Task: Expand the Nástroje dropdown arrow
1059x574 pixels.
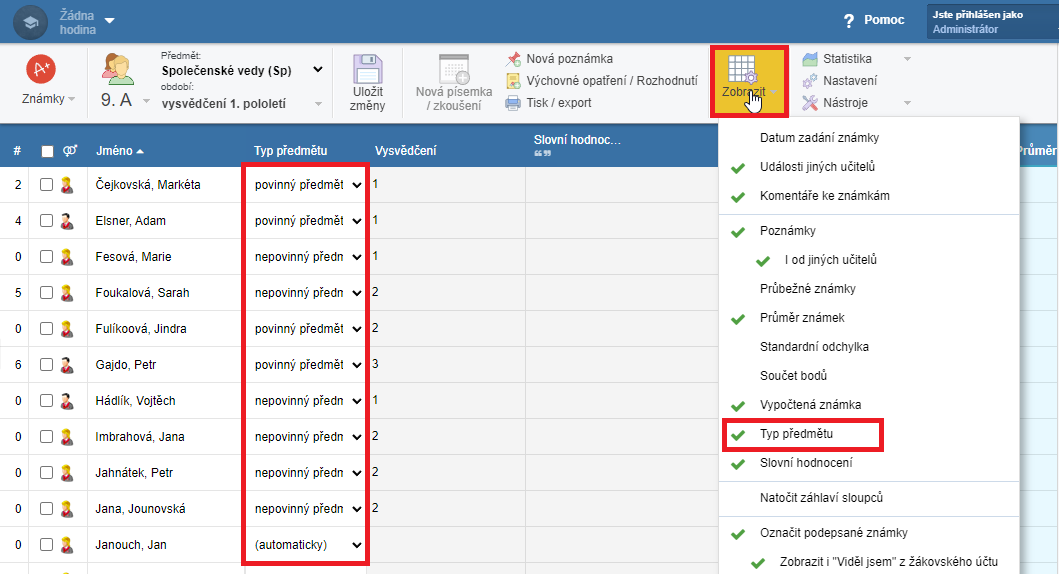Action: pos(907,103)
